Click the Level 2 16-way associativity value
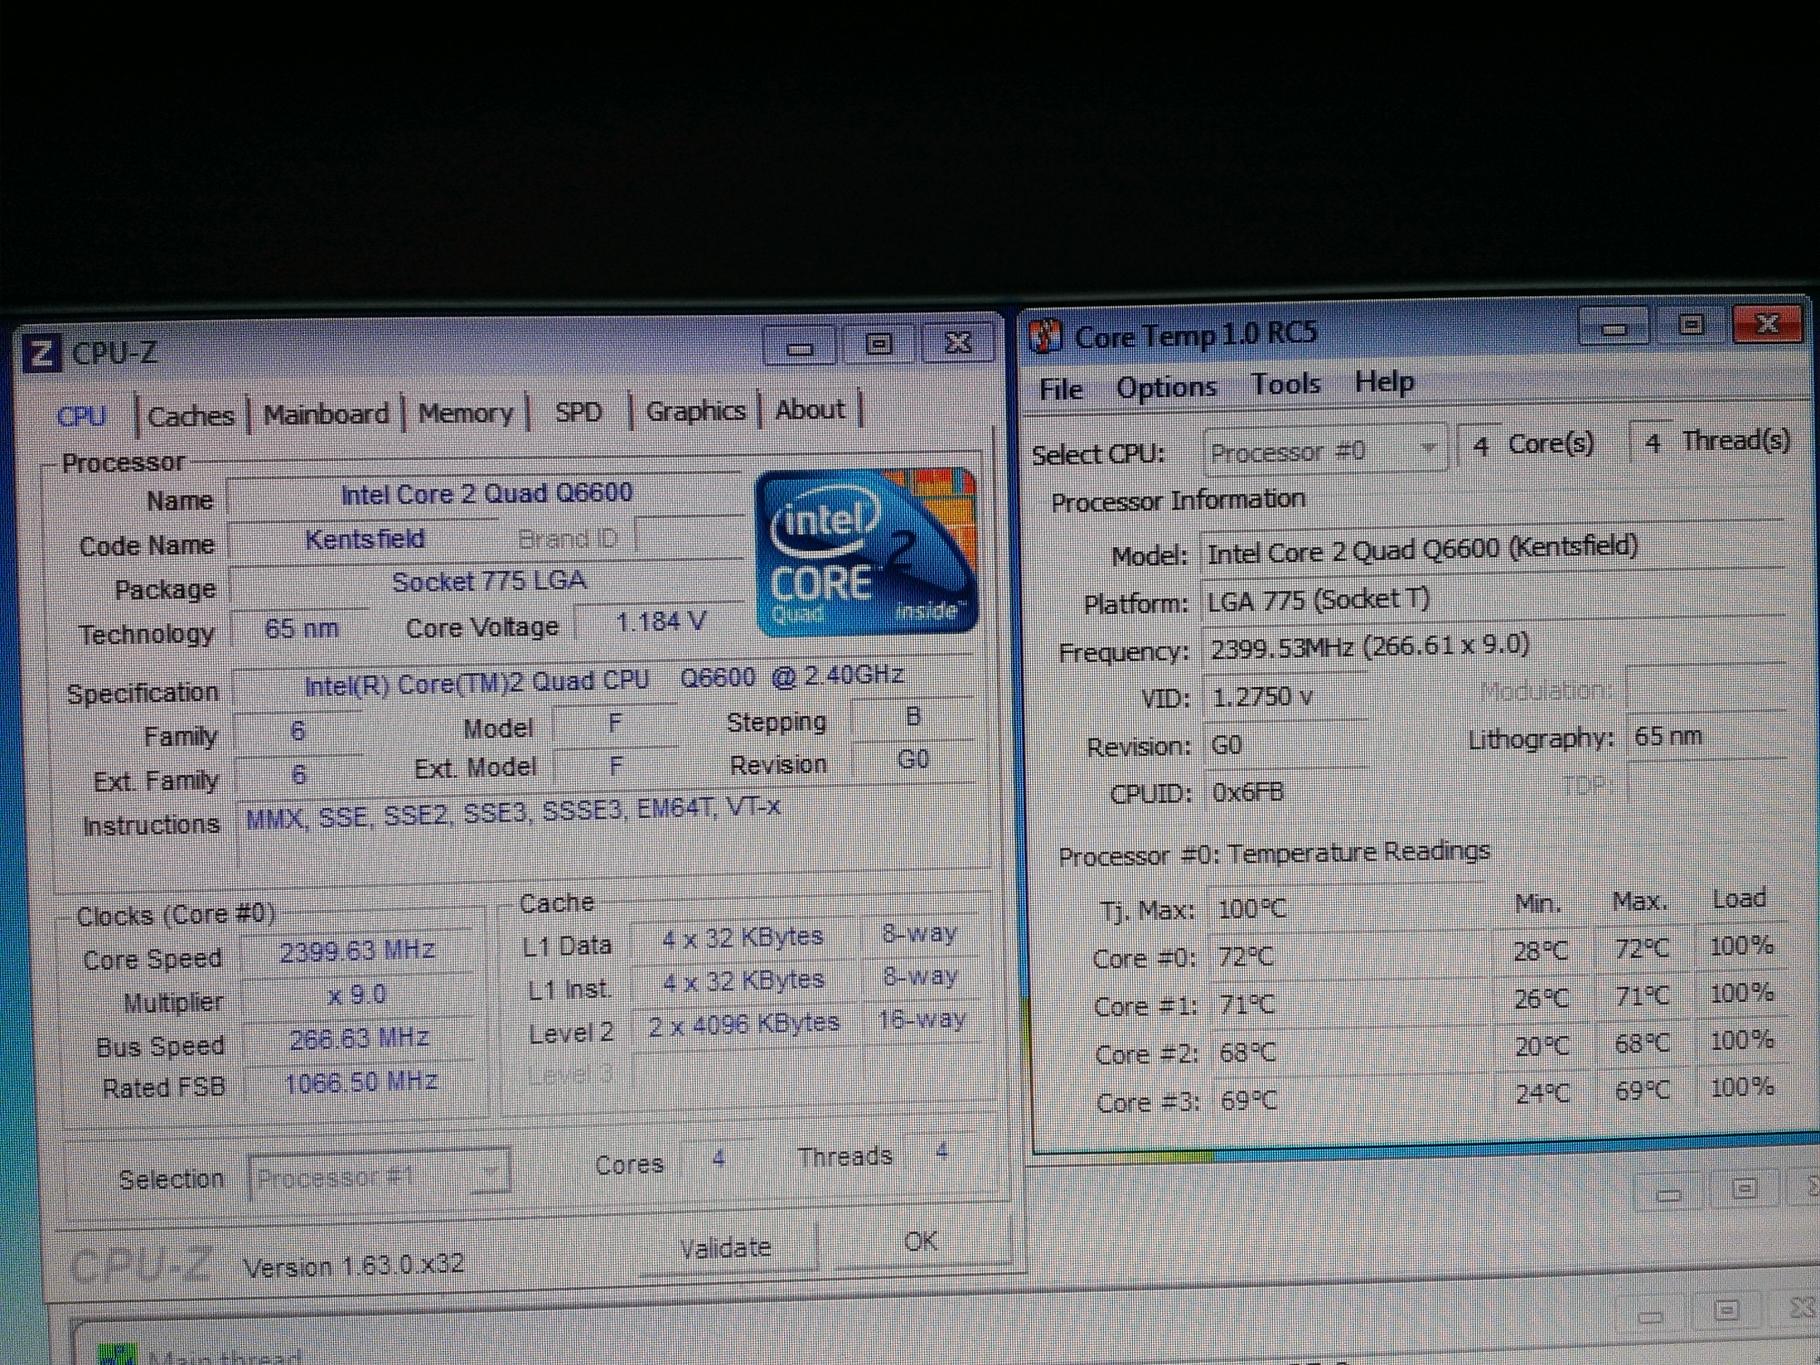 (x=921, y=1020)
